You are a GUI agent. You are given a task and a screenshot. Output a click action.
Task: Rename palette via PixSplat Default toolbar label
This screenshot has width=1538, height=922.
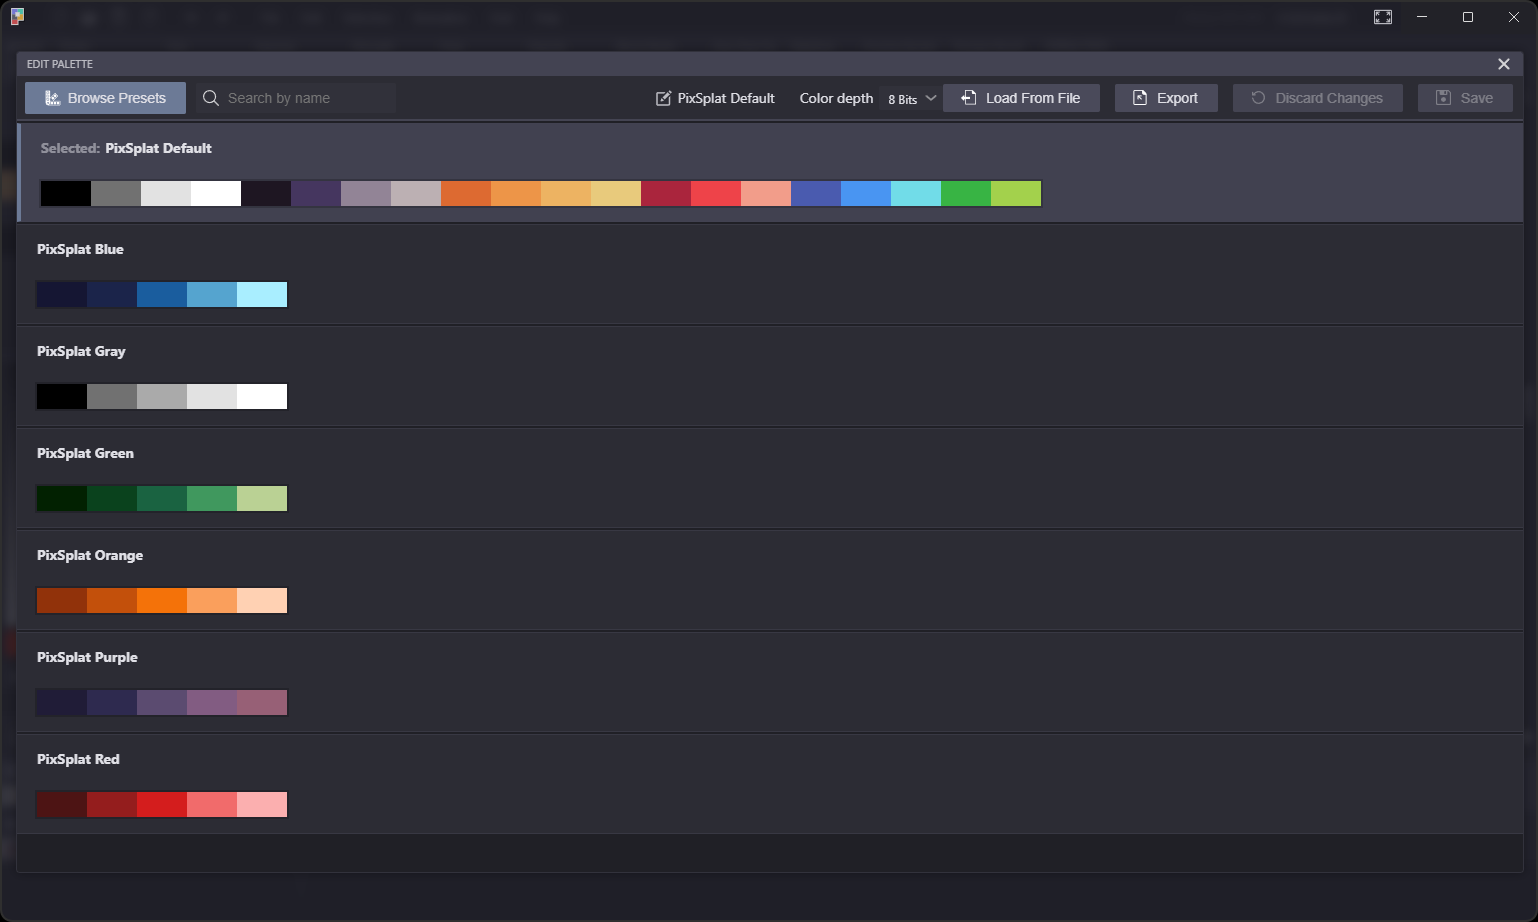point(726,98)
